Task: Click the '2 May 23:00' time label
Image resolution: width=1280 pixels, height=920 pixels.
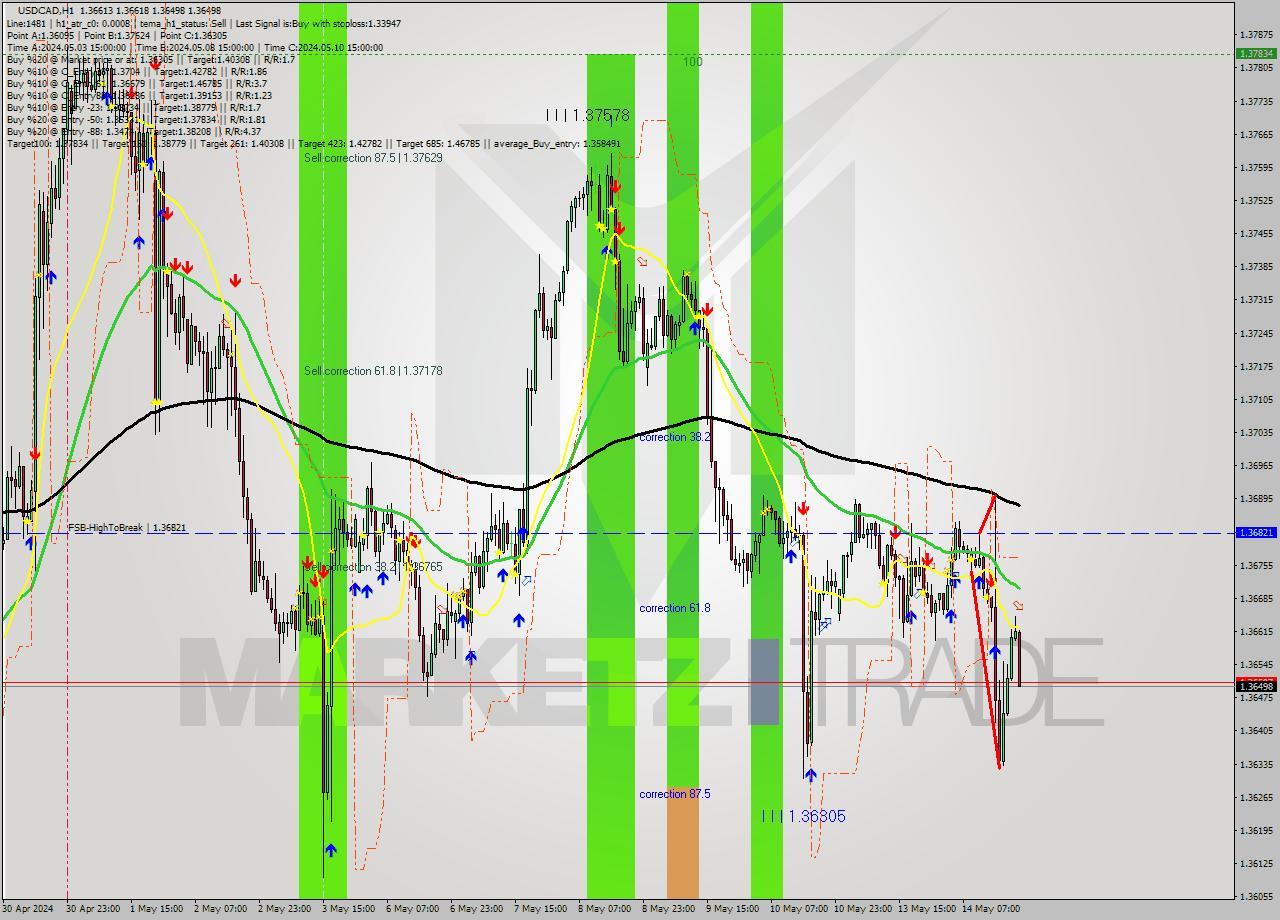Action: tap(285, 909)
